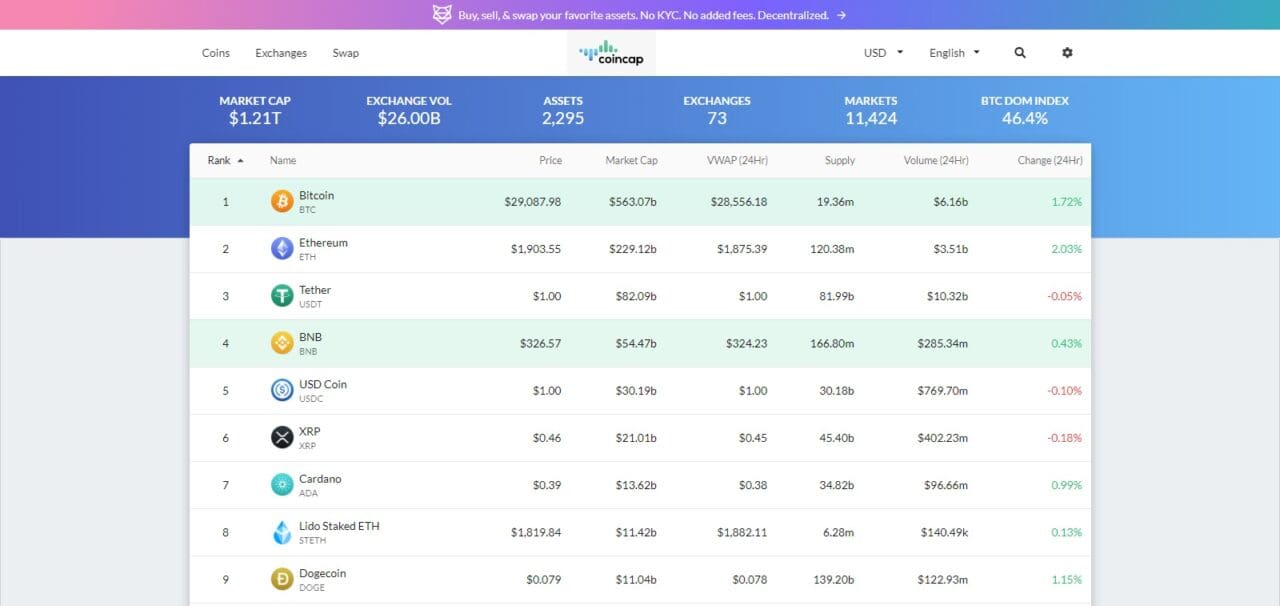Viewport: 1280px width, 606px height.
Task: Click Tether change -0.05%
Action: pyautogui.click(x=1065, y=296)
